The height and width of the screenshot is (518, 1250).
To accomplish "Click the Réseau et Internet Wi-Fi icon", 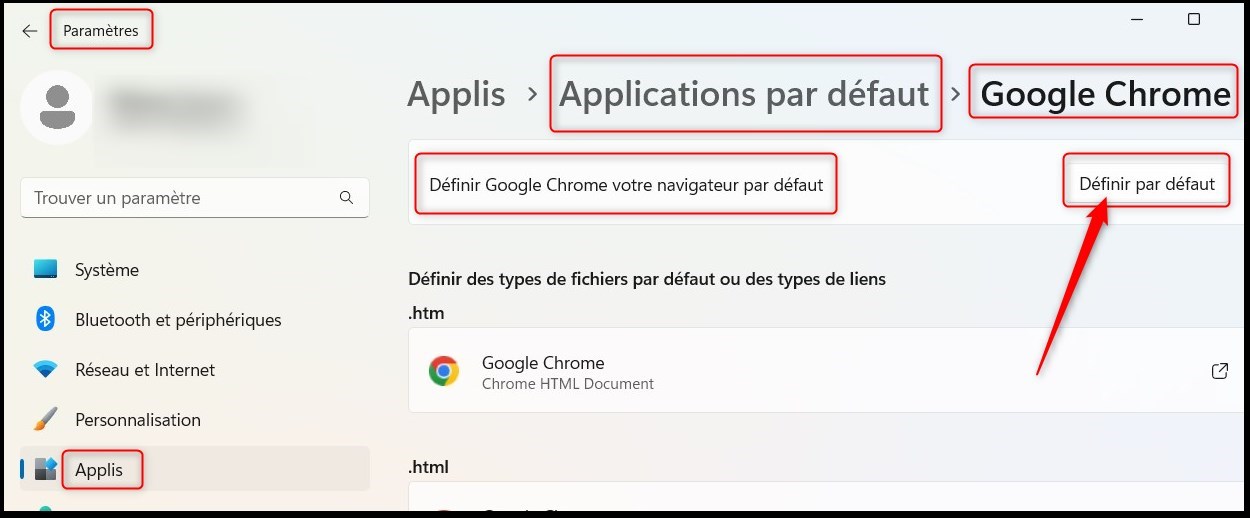I will click(45, 370).
